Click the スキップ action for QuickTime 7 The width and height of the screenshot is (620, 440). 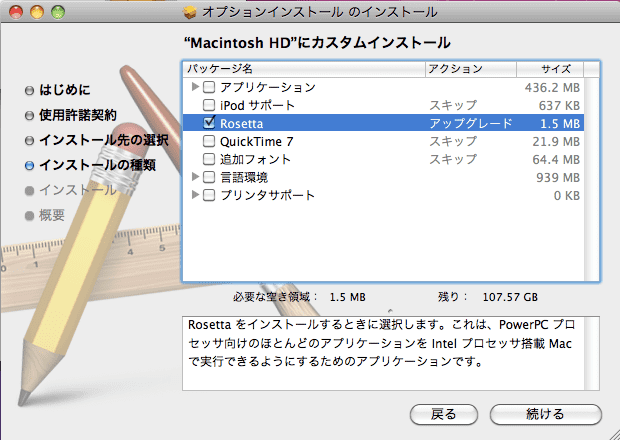[453, 141]
